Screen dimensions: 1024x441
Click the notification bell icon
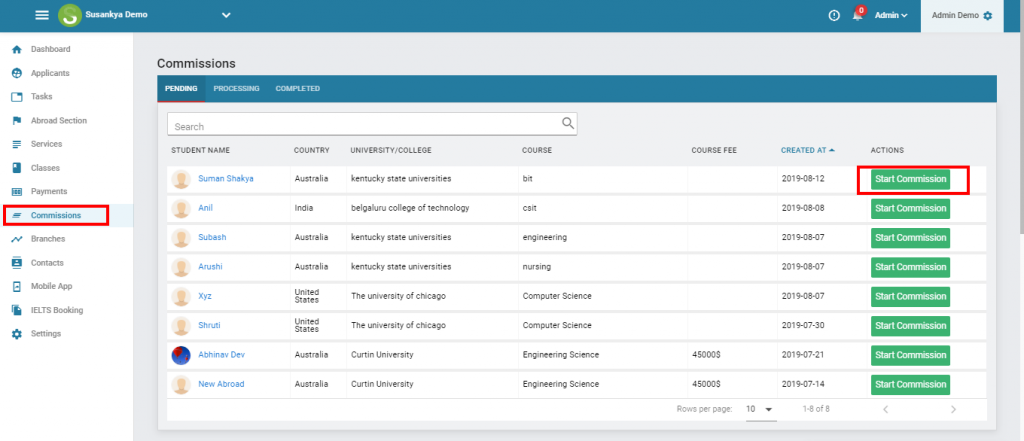point(857,16)
